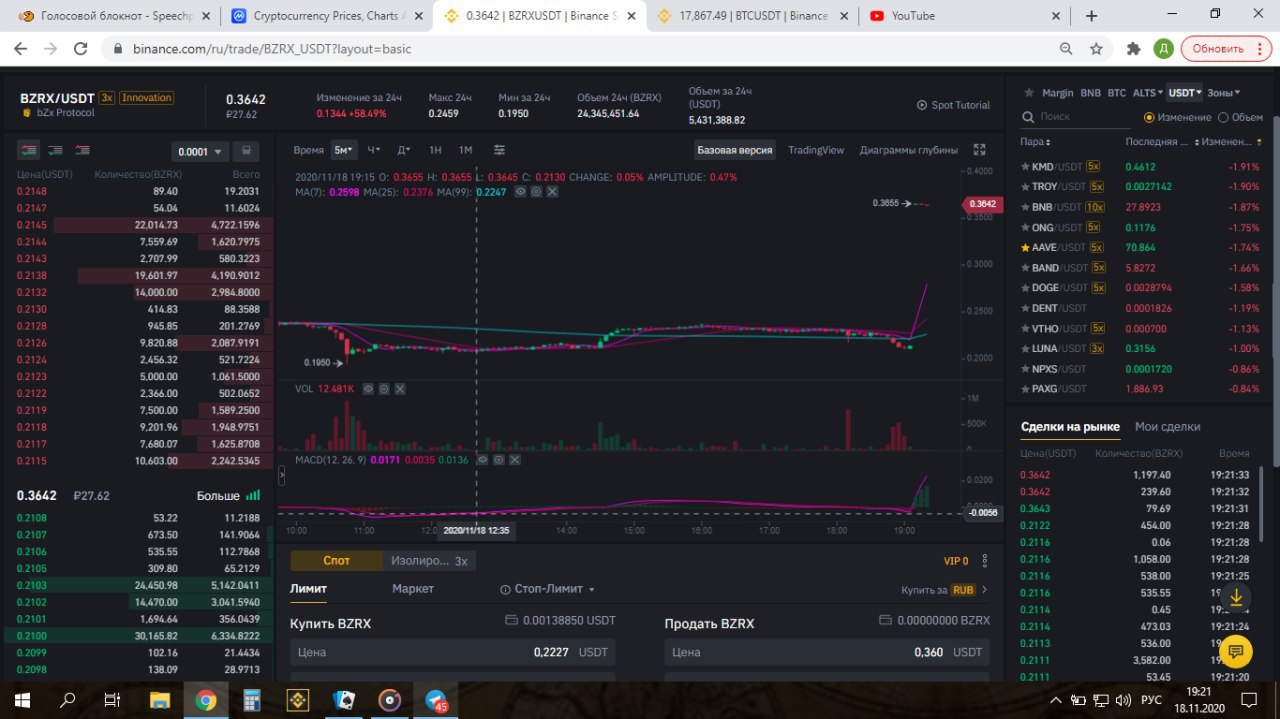Switch to TradingView chart tab

coord(816,150)
